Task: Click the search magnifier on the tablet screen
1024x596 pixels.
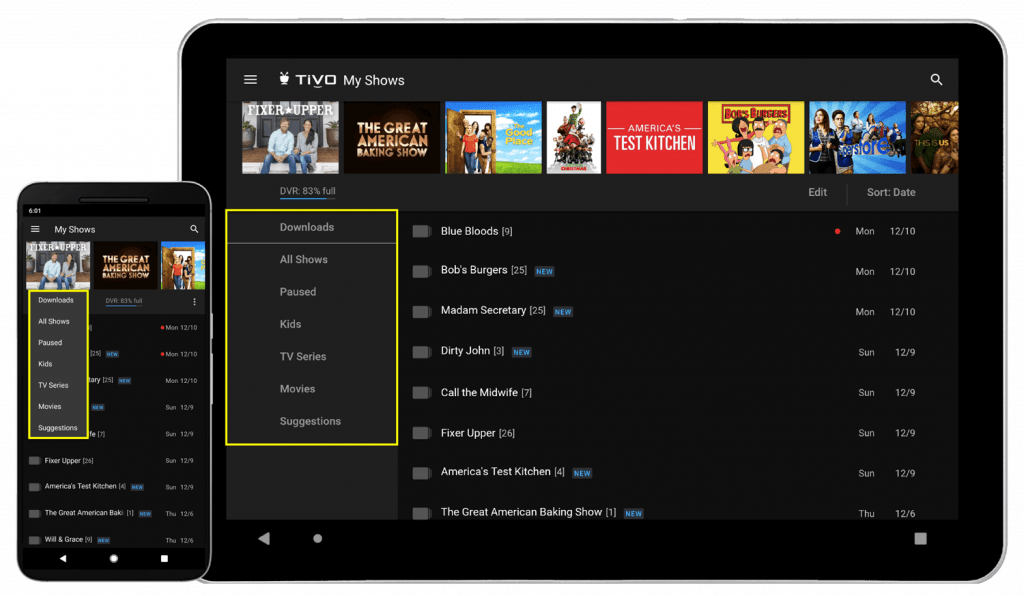Action: point(936,79)
